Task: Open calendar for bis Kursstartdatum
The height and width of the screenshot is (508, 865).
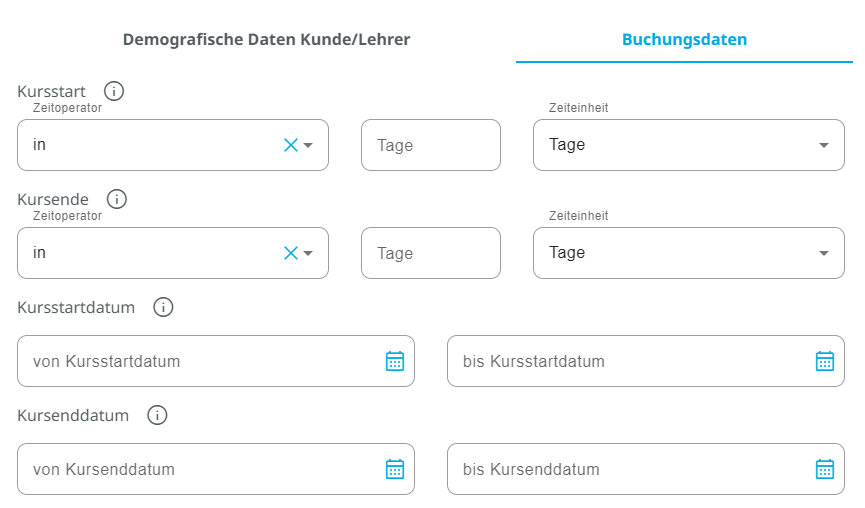Action: pyautogui.click(x=825, y=361)
